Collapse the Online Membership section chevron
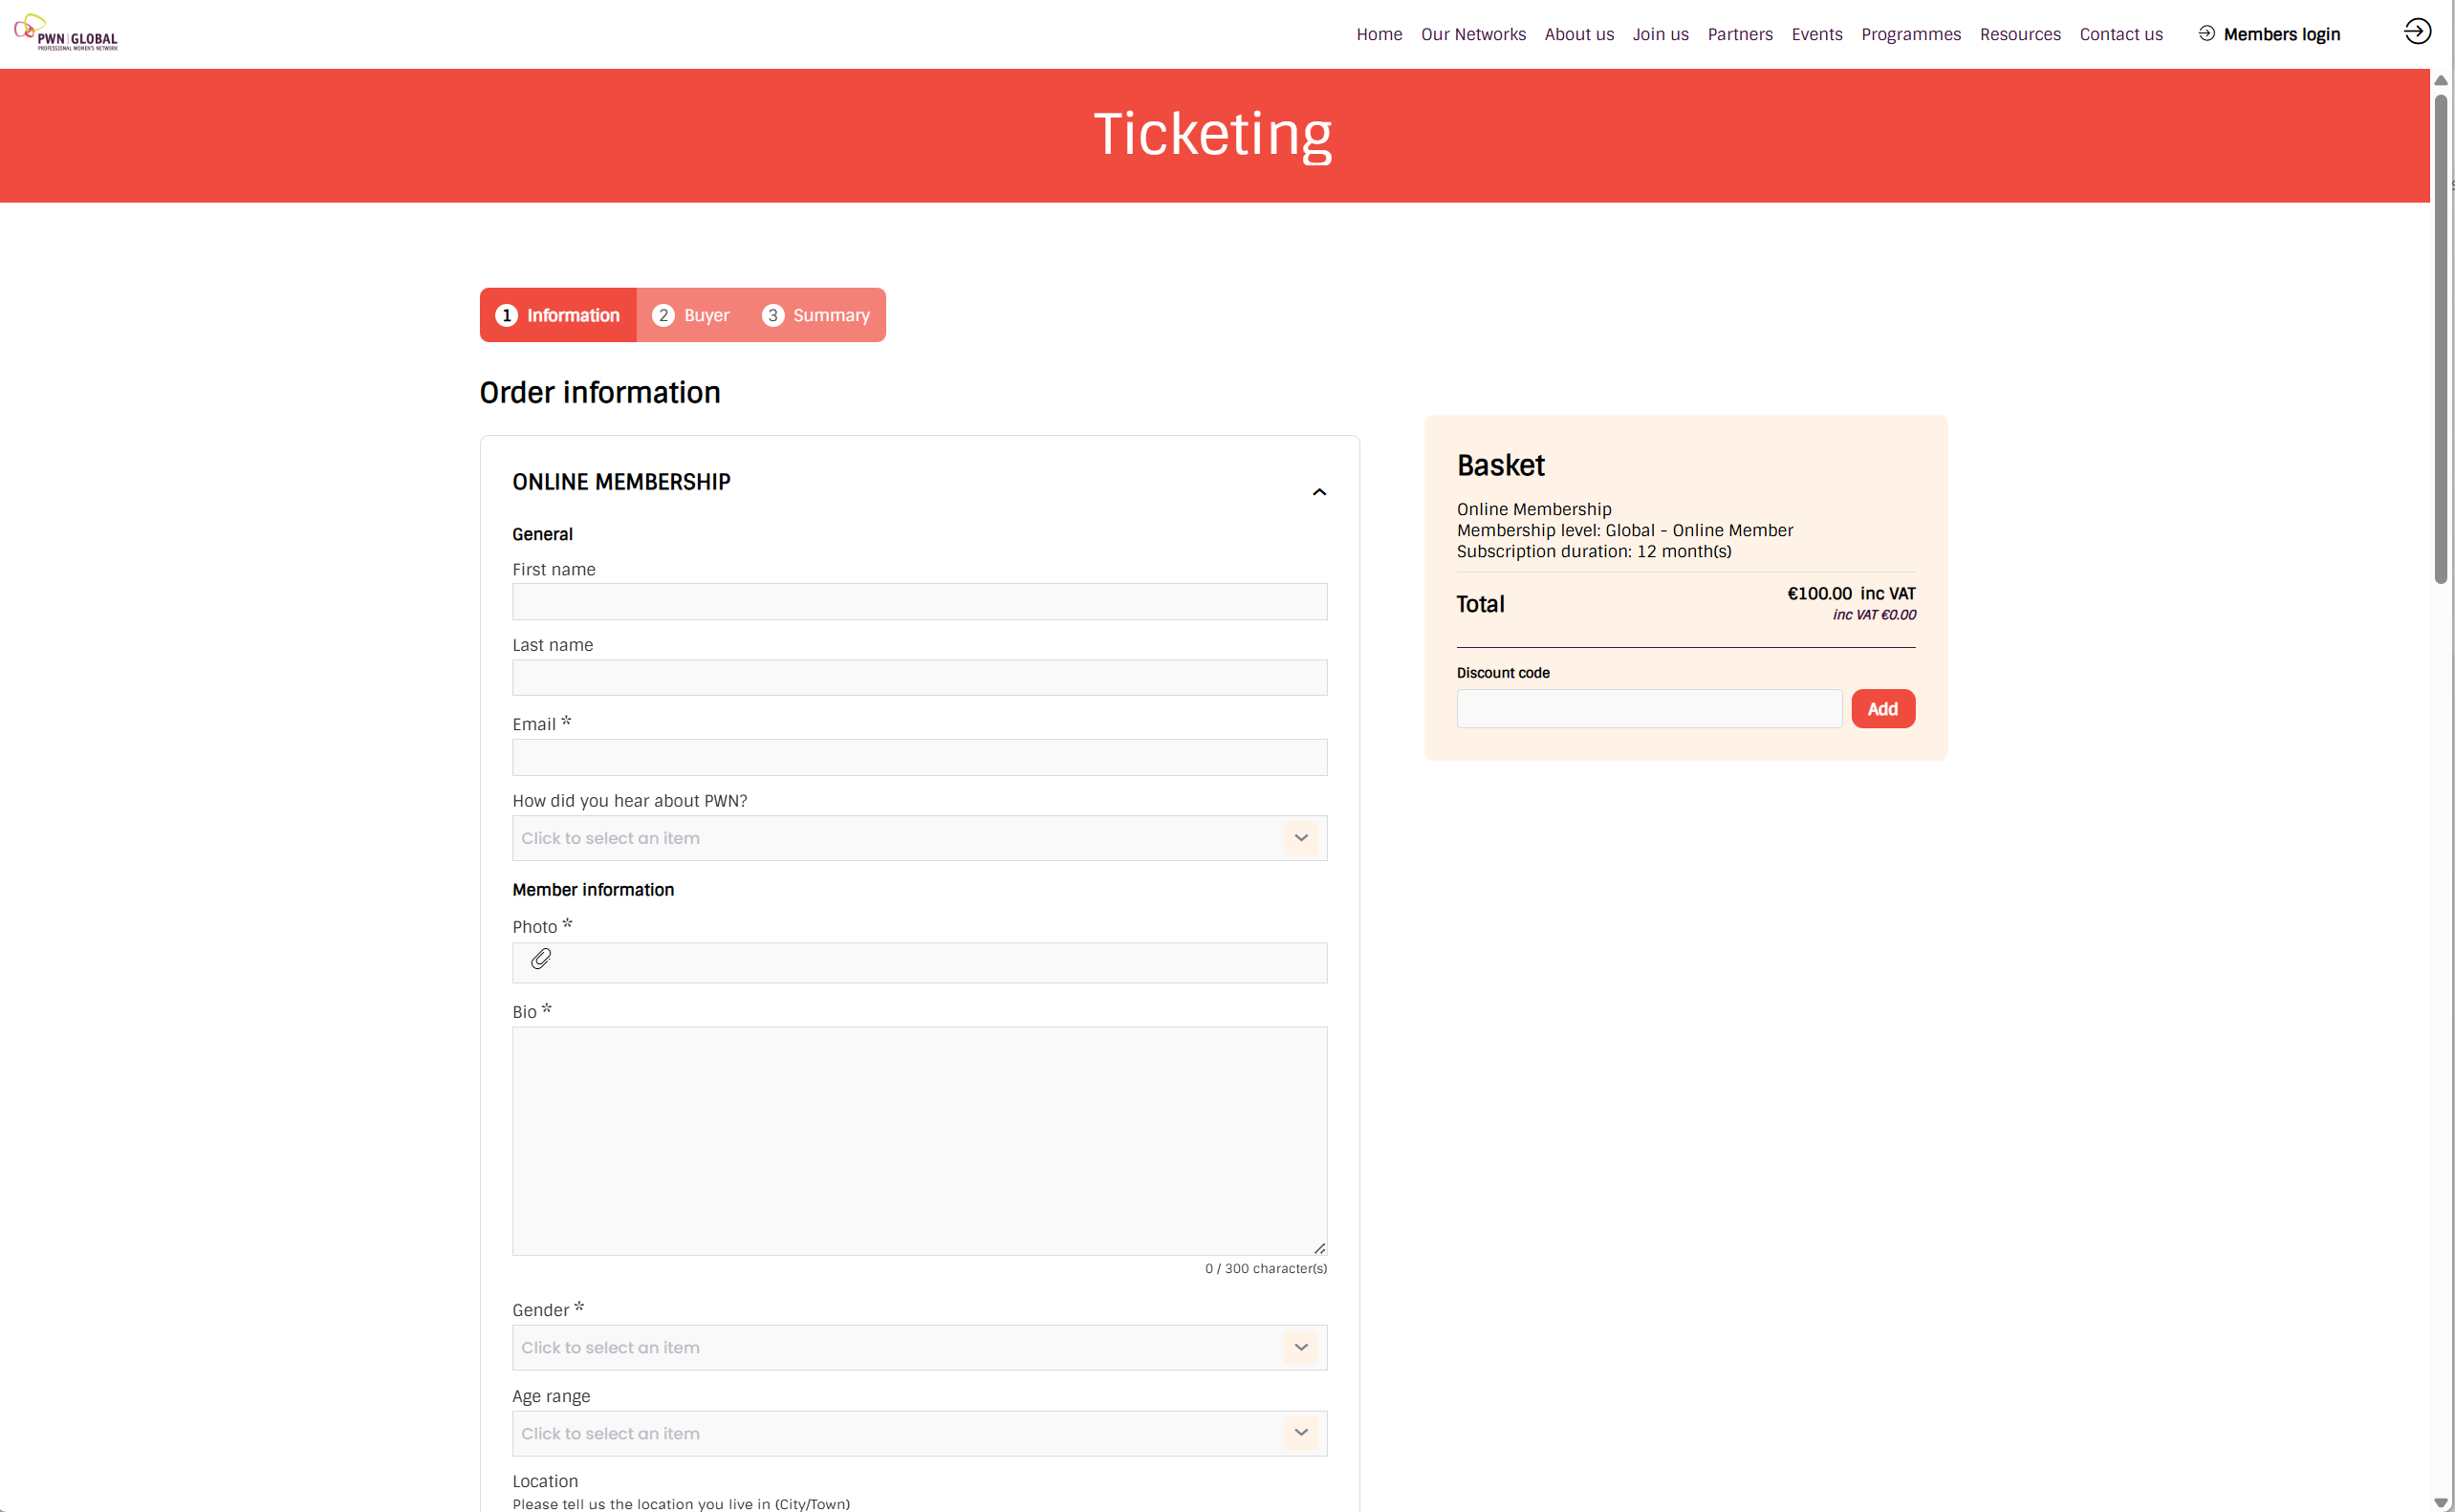This screenshot has width=2455, height=1512. click(1319, 492)
